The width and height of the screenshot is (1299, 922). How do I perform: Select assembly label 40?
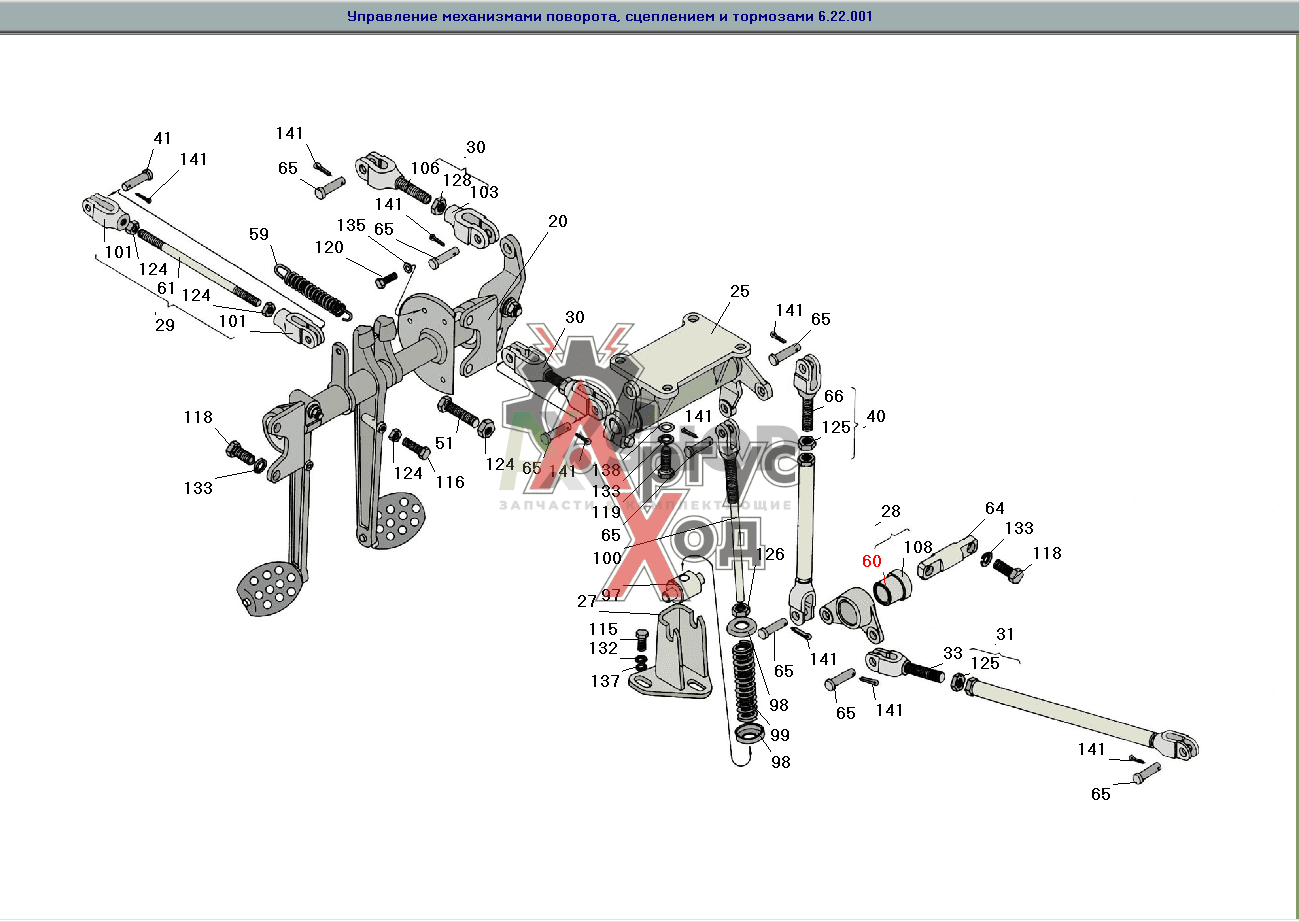point(875,415)
